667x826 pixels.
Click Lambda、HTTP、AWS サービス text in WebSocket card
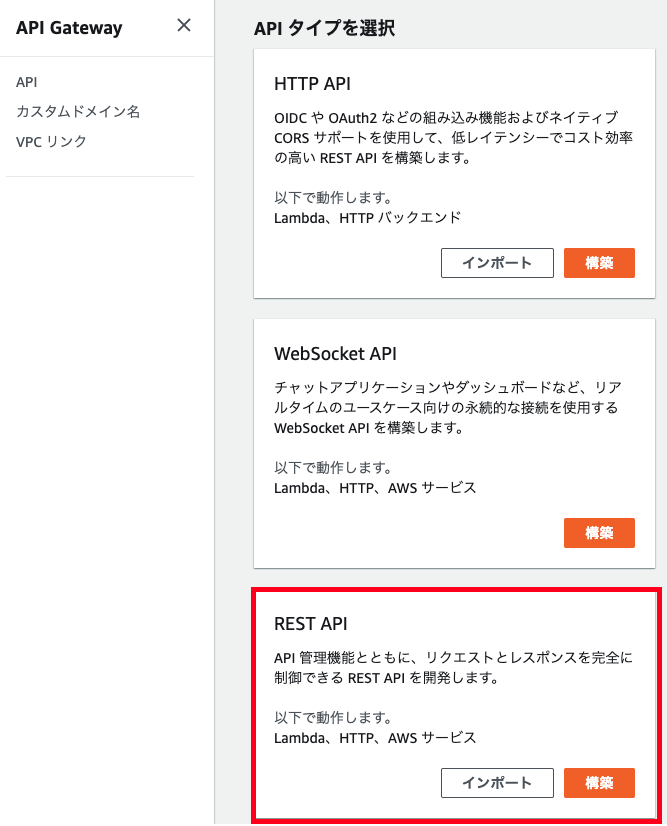pos(375,488)
